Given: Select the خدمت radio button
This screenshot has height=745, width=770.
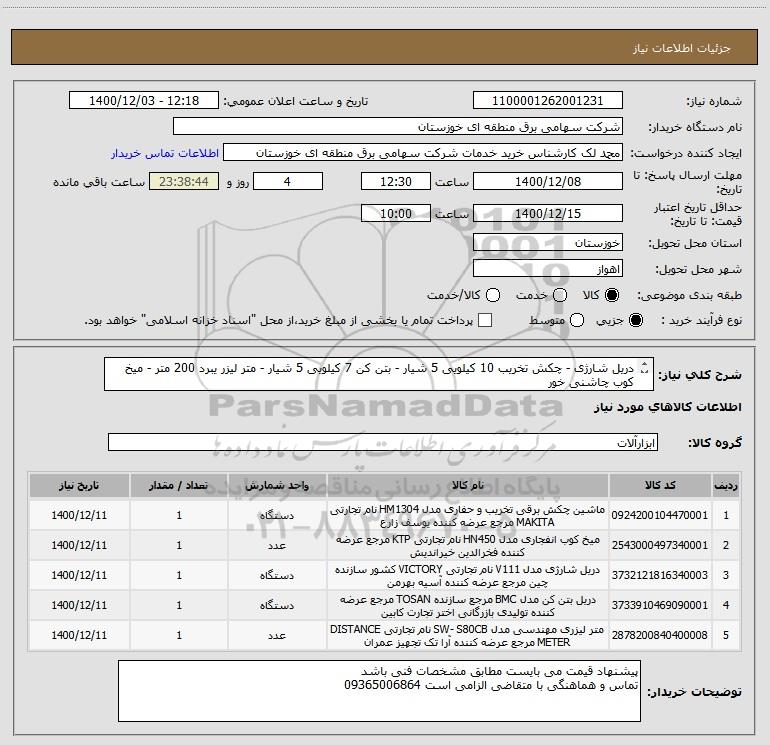Looking at the screenshot, I should 560,295.
